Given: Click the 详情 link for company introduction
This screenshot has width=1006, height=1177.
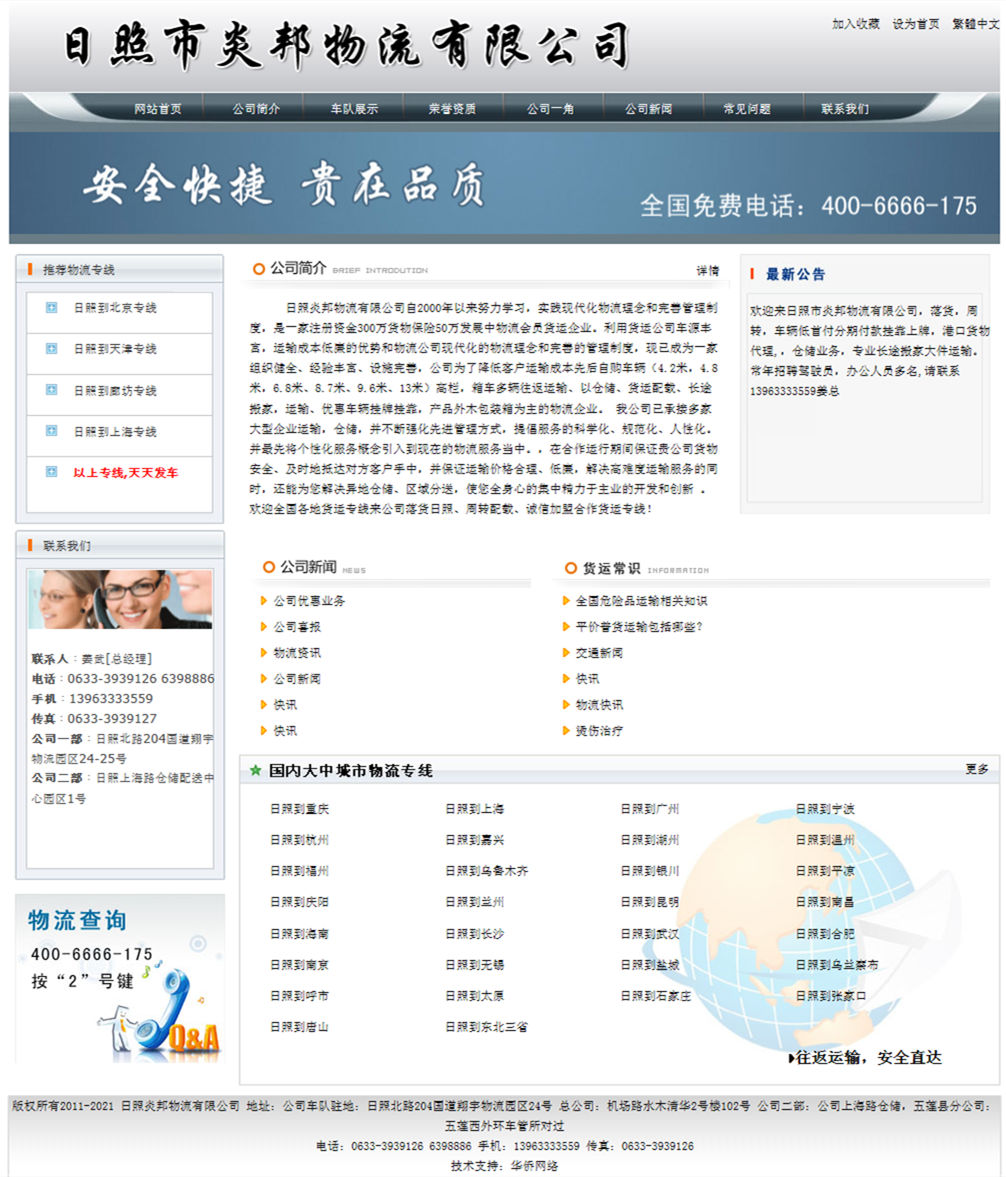Looking at the screenshot, I should (707, 270).
